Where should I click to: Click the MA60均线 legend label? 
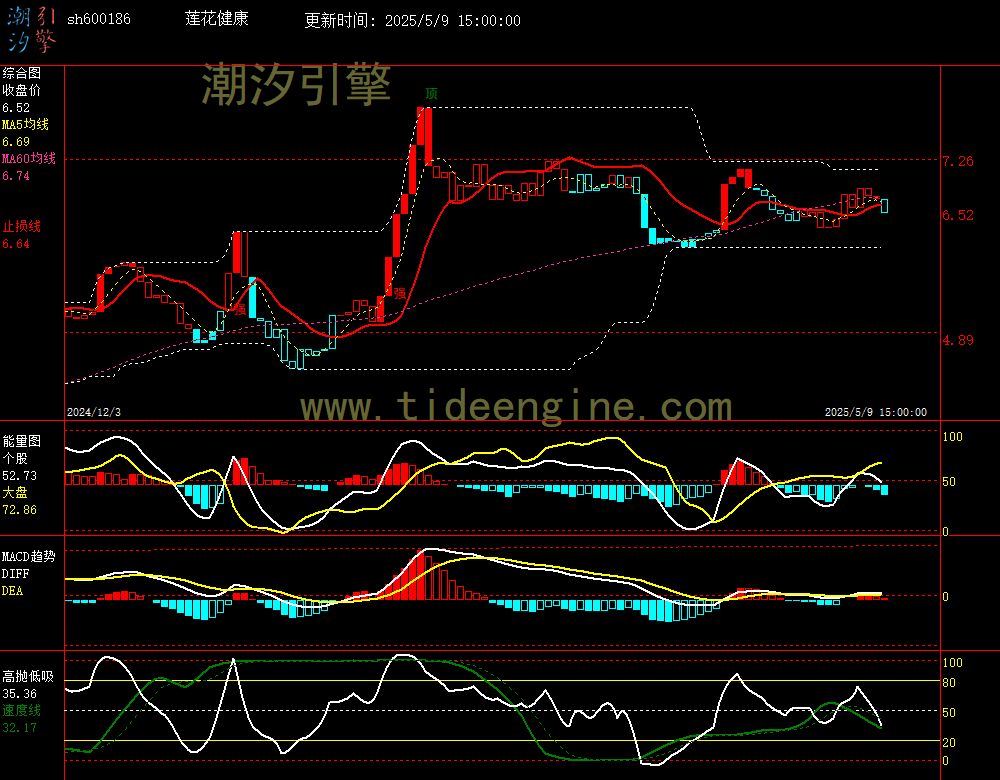click(29, 158)
